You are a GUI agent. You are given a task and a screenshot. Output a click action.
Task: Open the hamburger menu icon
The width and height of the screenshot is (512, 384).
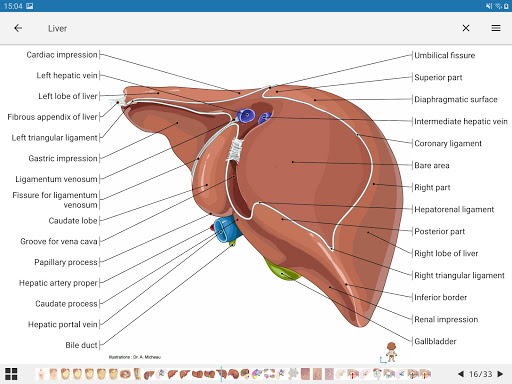point(496,28)
